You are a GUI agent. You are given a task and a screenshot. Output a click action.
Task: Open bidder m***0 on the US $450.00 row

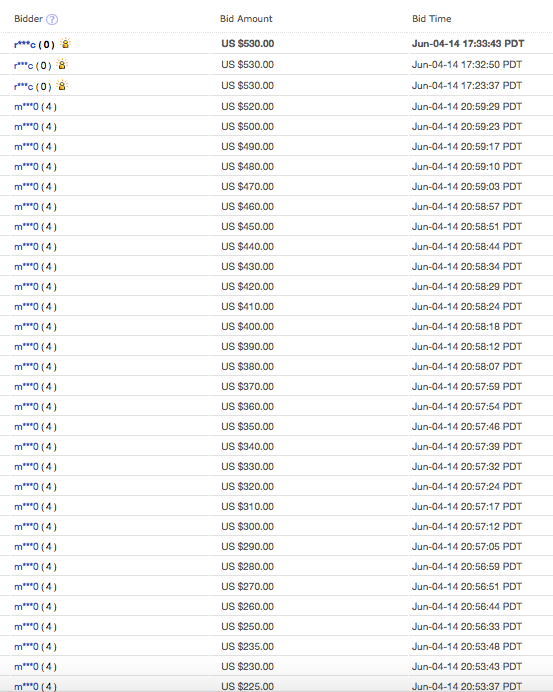tap(26, 227)
